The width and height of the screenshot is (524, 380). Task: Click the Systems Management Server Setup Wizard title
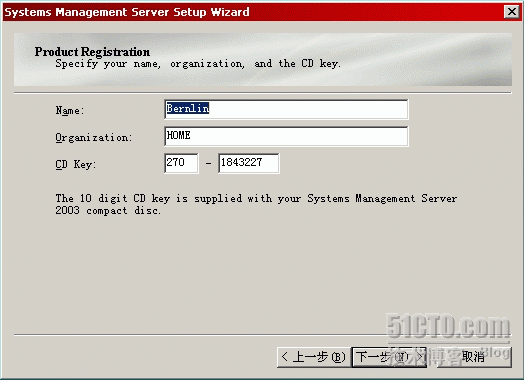click(x=127, y=12)
